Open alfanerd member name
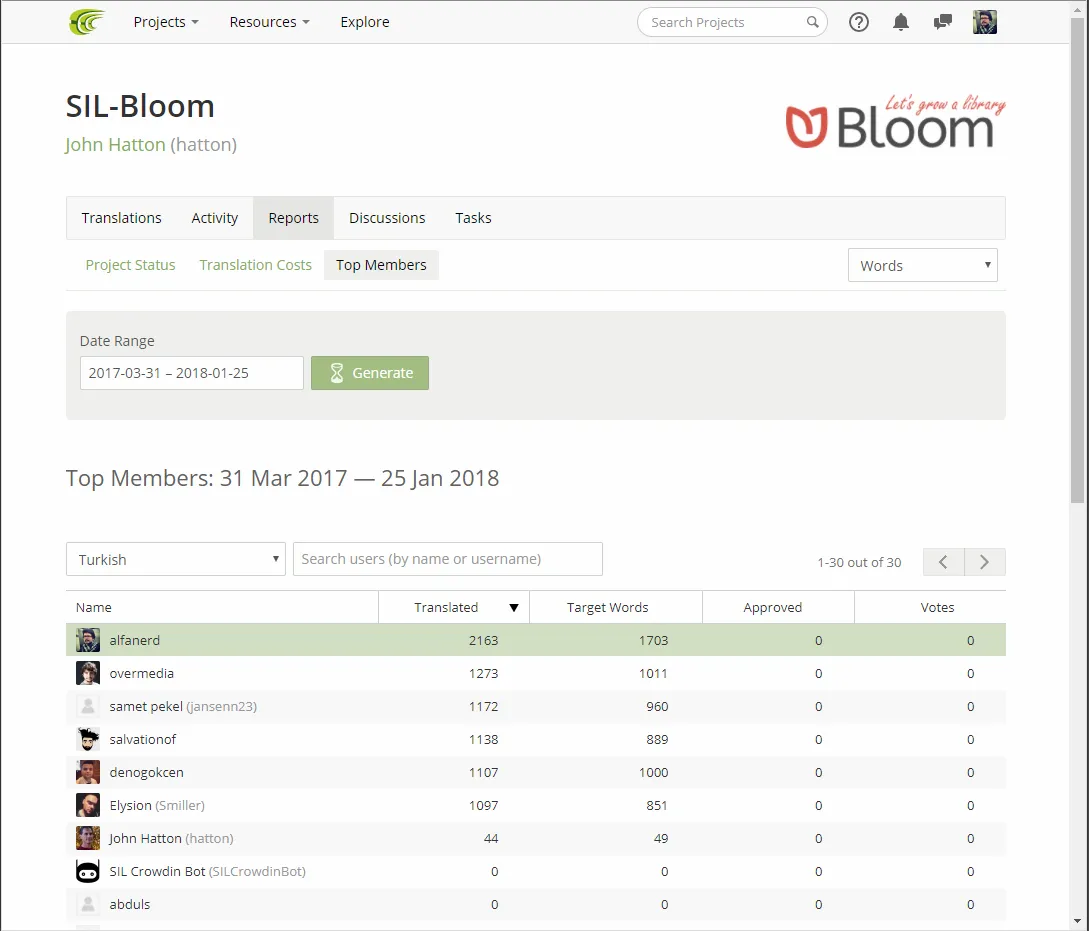1089x931 pixels. [135, 640]
